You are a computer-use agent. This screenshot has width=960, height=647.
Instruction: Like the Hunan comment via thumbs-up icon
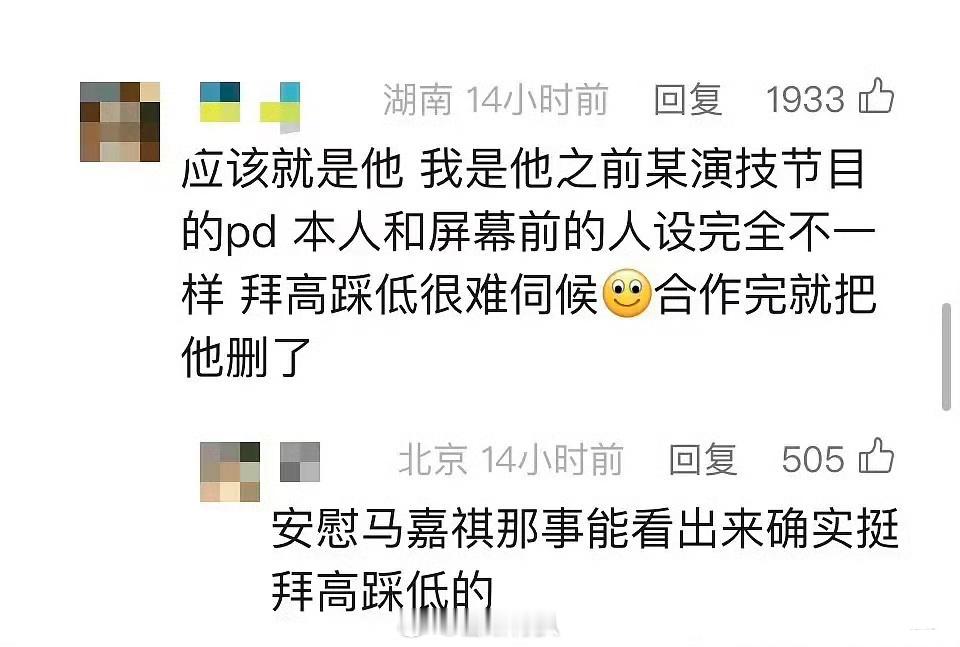click(x=876, y=96)
